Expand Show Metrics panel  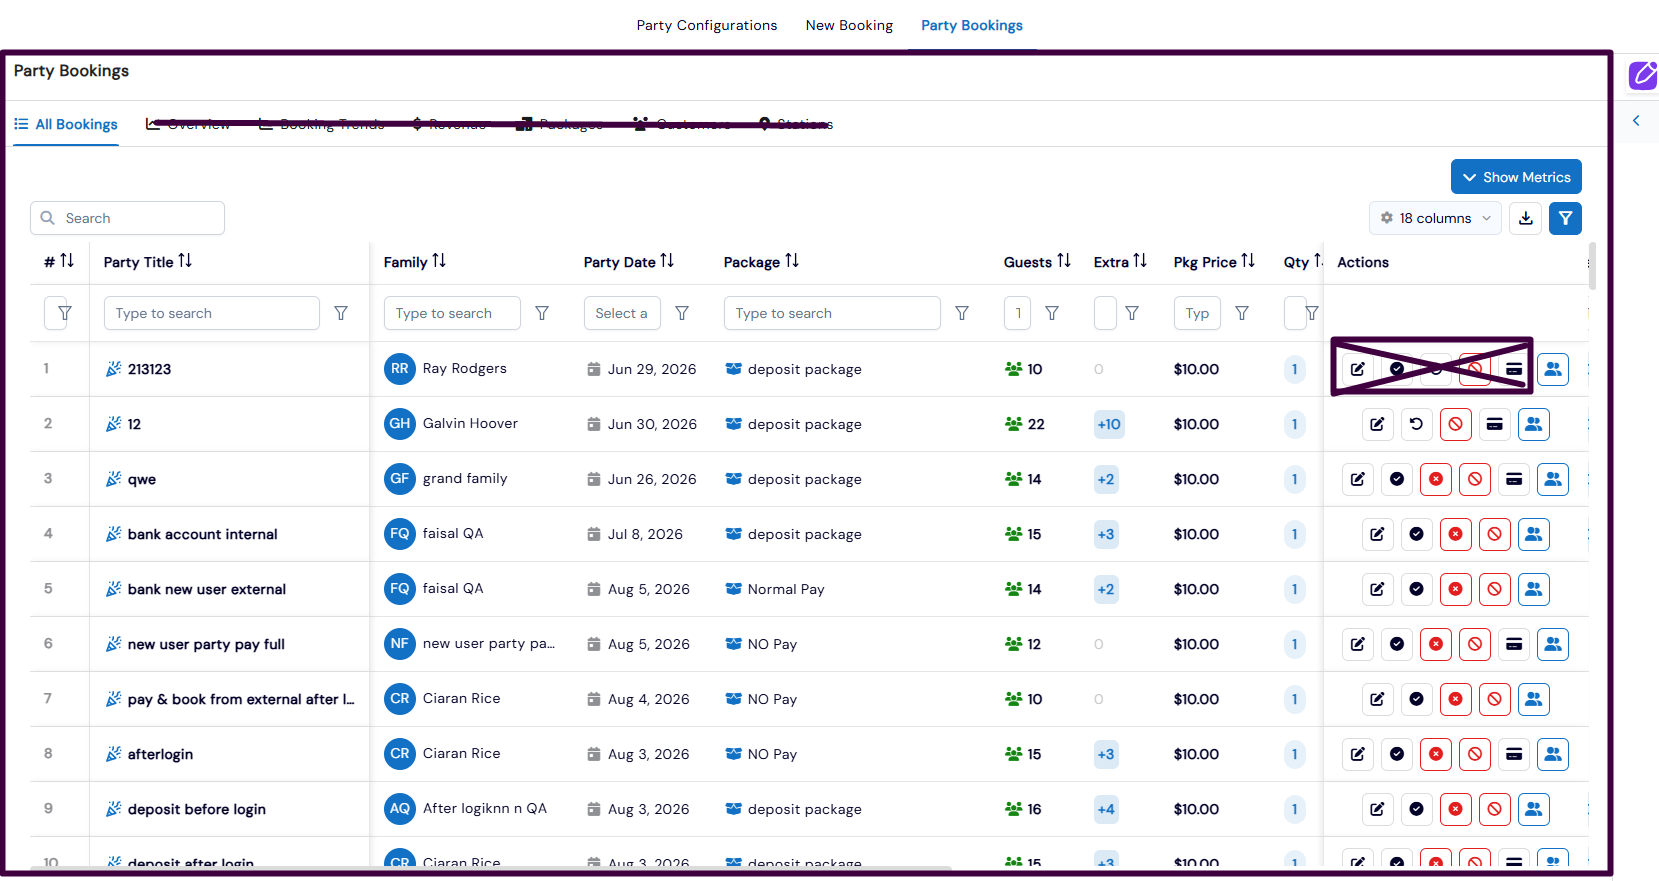[1516, 177]
